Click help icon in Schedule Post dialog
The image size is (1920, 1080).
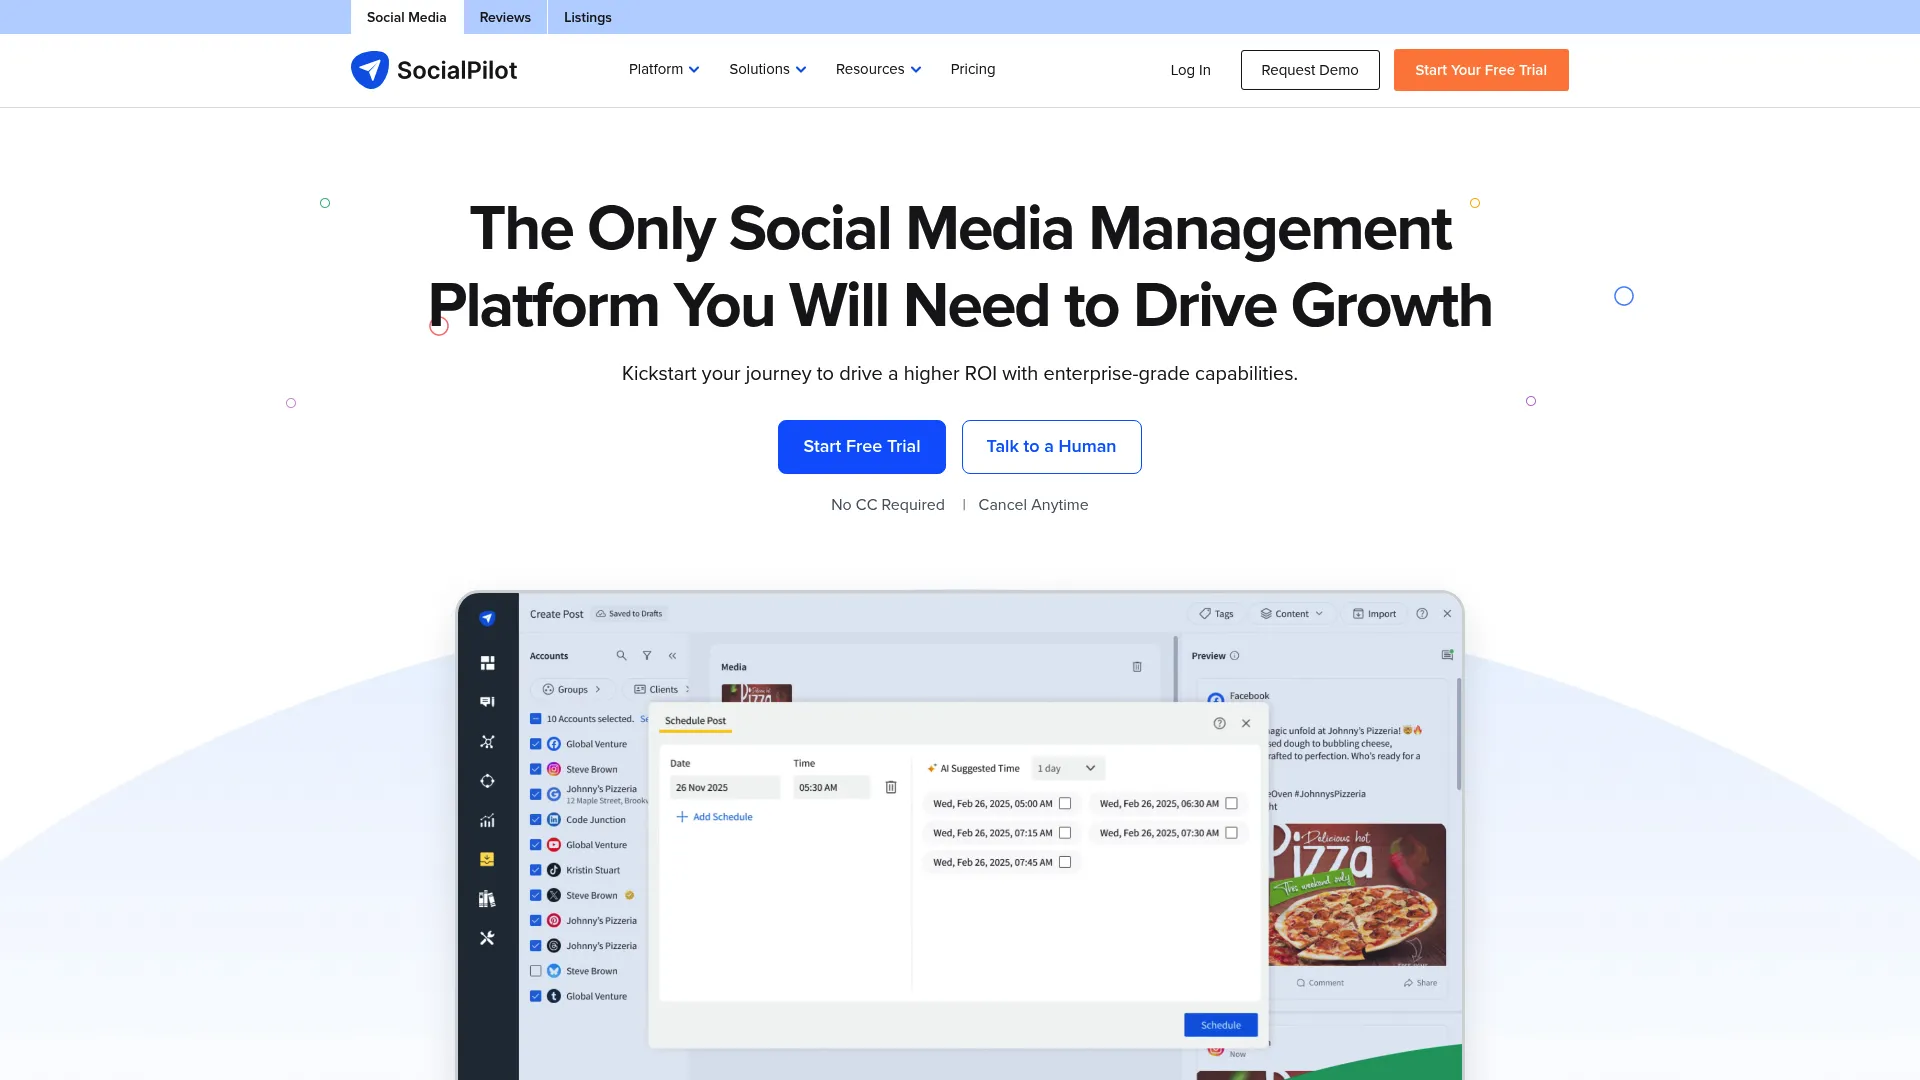1219,723
